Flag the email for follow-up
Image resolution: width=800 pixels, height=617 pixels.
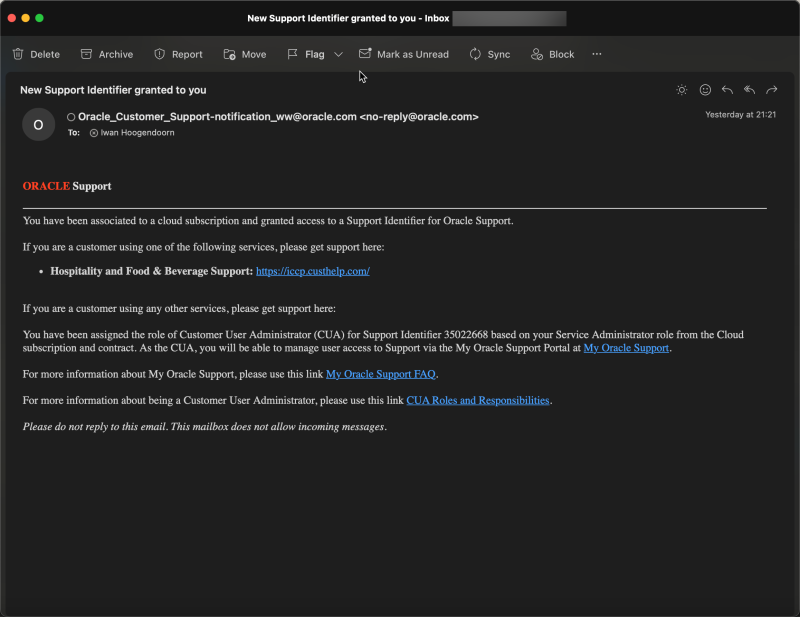[x=305, y=54]
